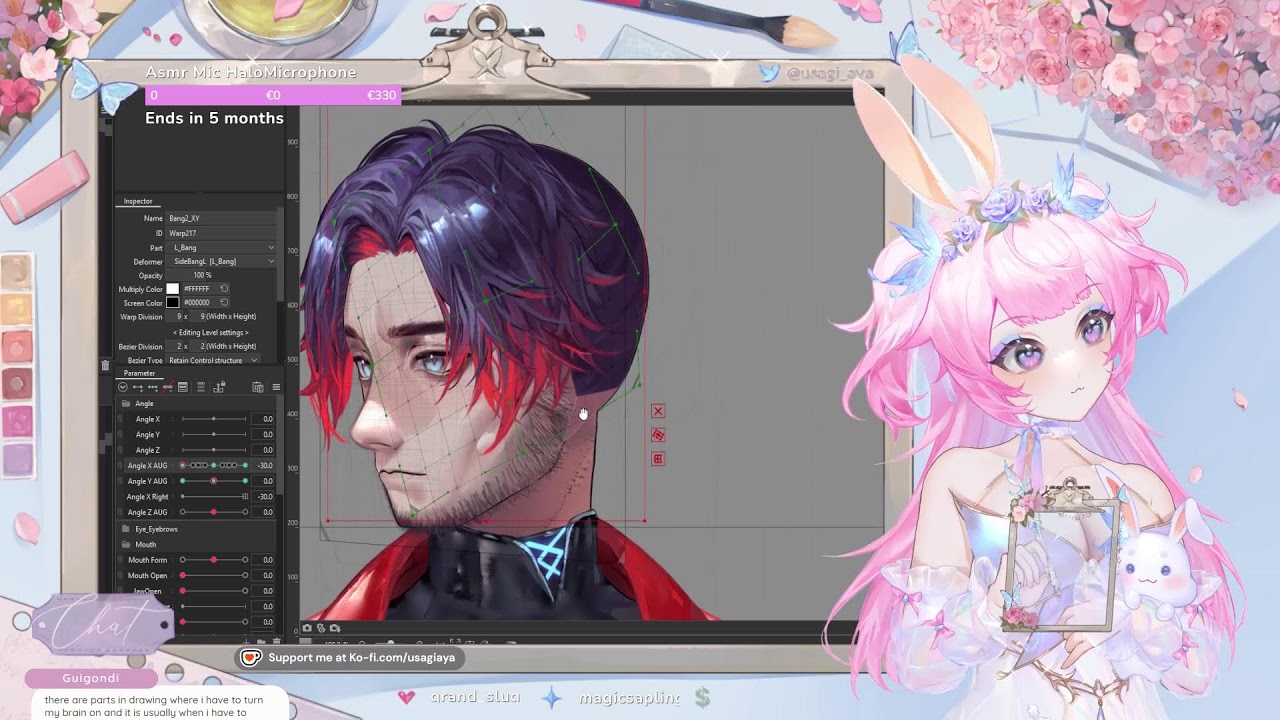This screenshot has width=1280, height=720.
Task: Click the white Multiply Color swatch
Action: coord(172,289)
